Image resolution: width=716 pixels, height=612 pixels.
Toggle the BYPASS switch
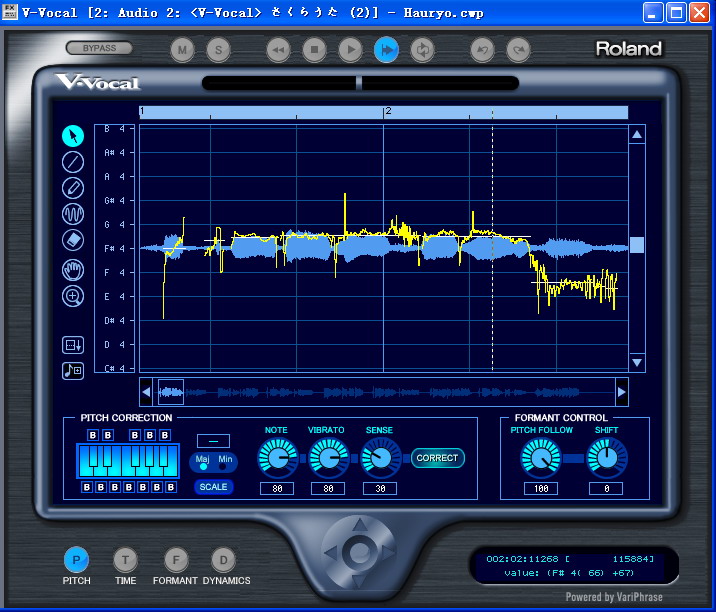pos(99,48)
